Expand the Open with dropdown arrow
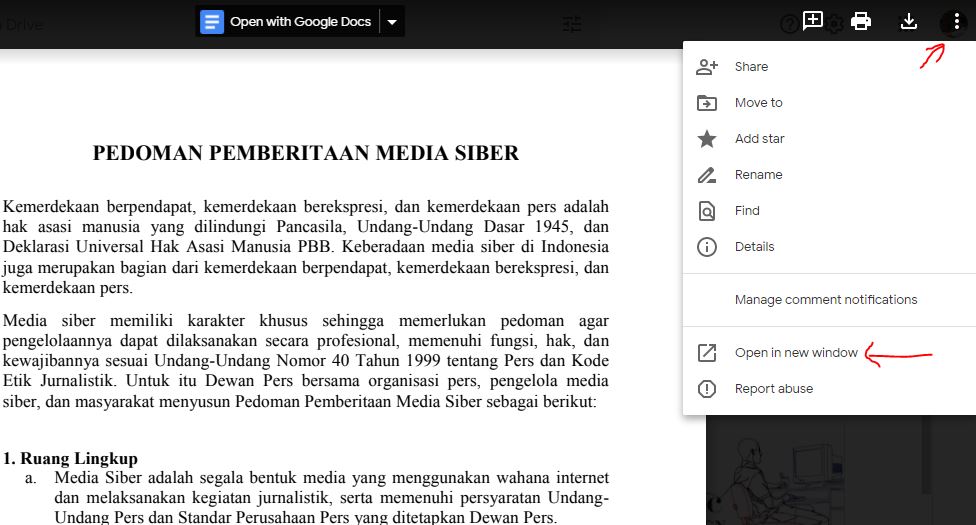The width and height of the screenshot is (976, 525). tap(392, 22)
